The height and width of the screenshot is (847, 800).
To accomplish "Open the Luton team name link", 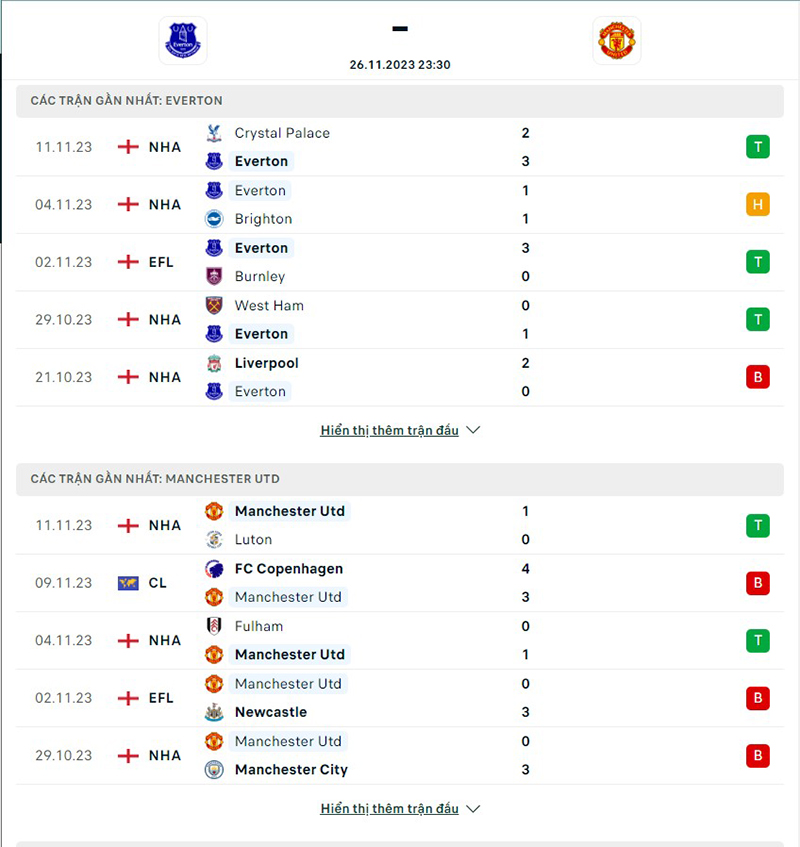I will (253, 540).
